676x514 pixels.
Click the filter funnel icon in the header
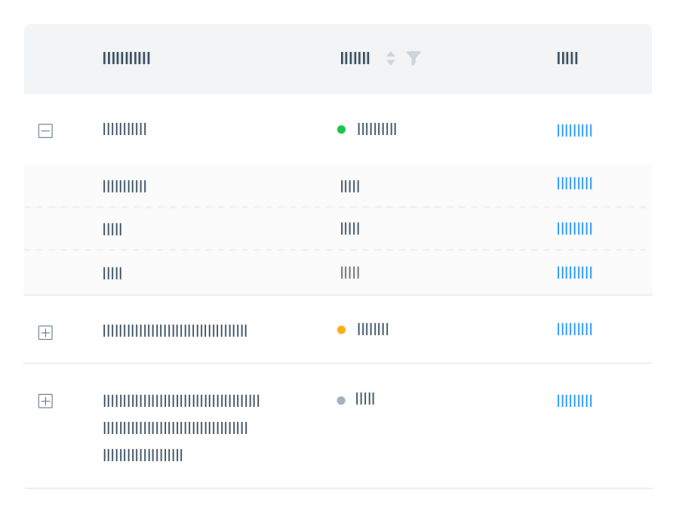coord(413,58)
